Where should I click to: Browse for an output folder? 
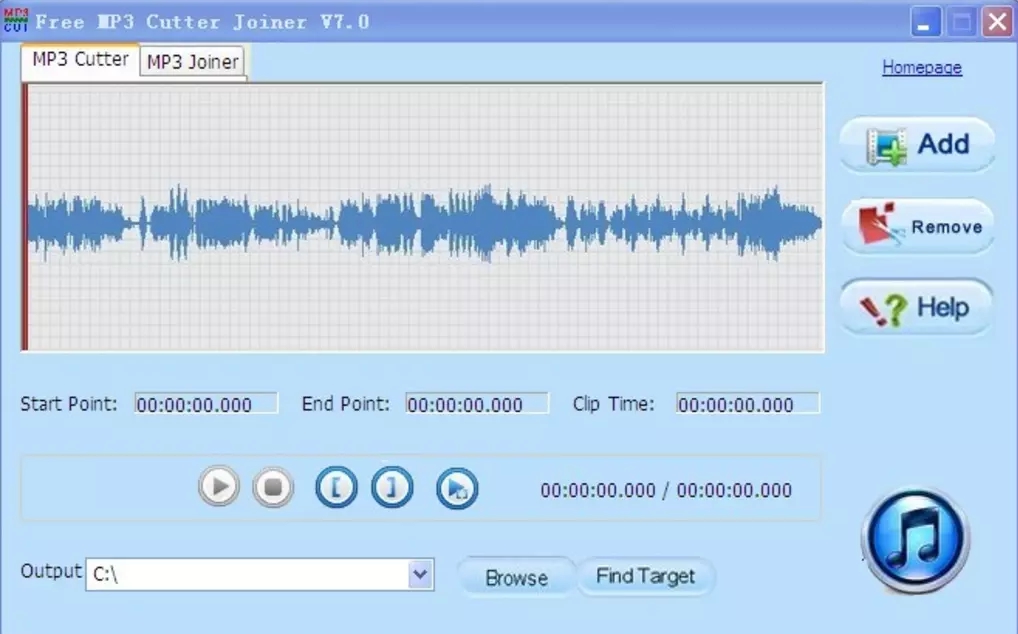coord(517,577)
